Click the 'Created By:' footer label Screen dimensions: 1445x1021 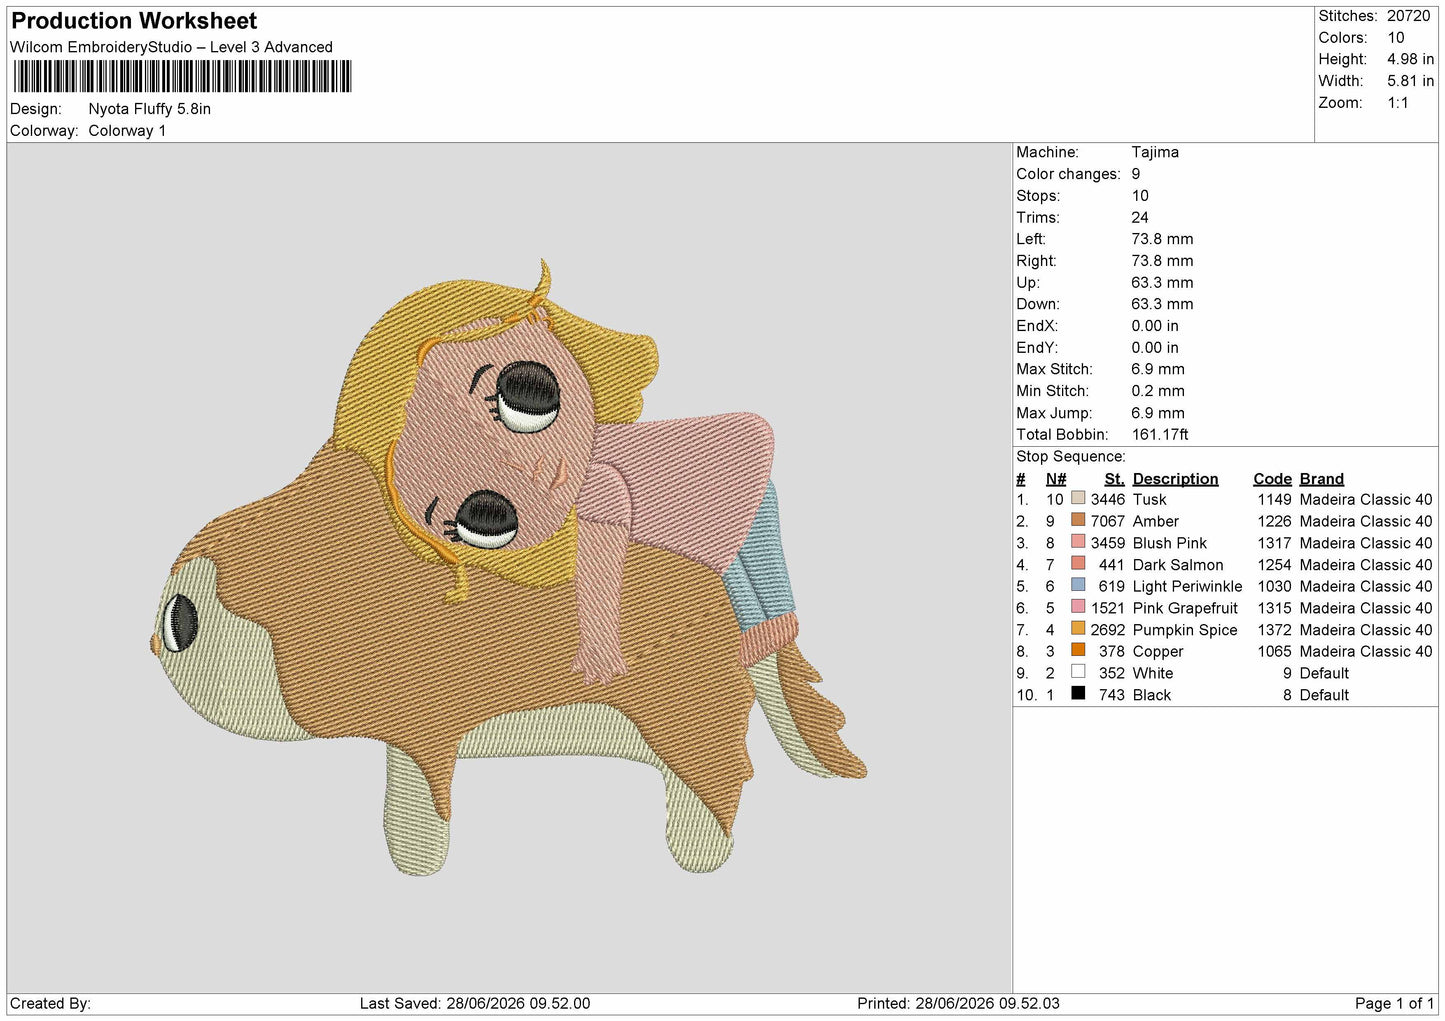pyautogui.click(x=50, y=1003)
